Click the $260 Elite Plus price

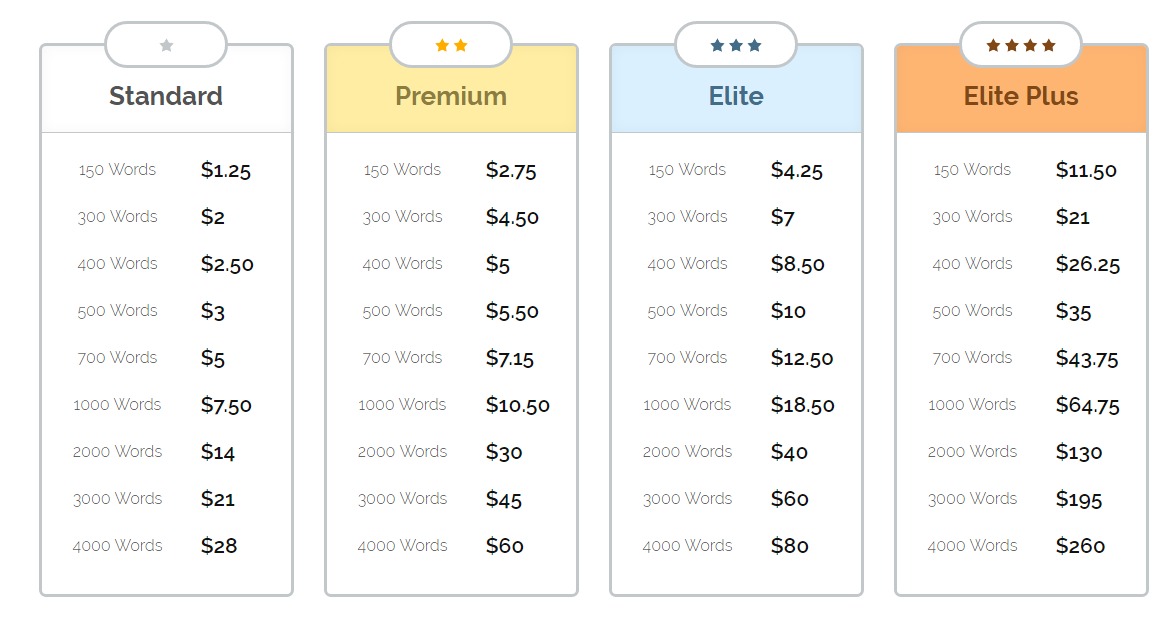pos(1080,546)
